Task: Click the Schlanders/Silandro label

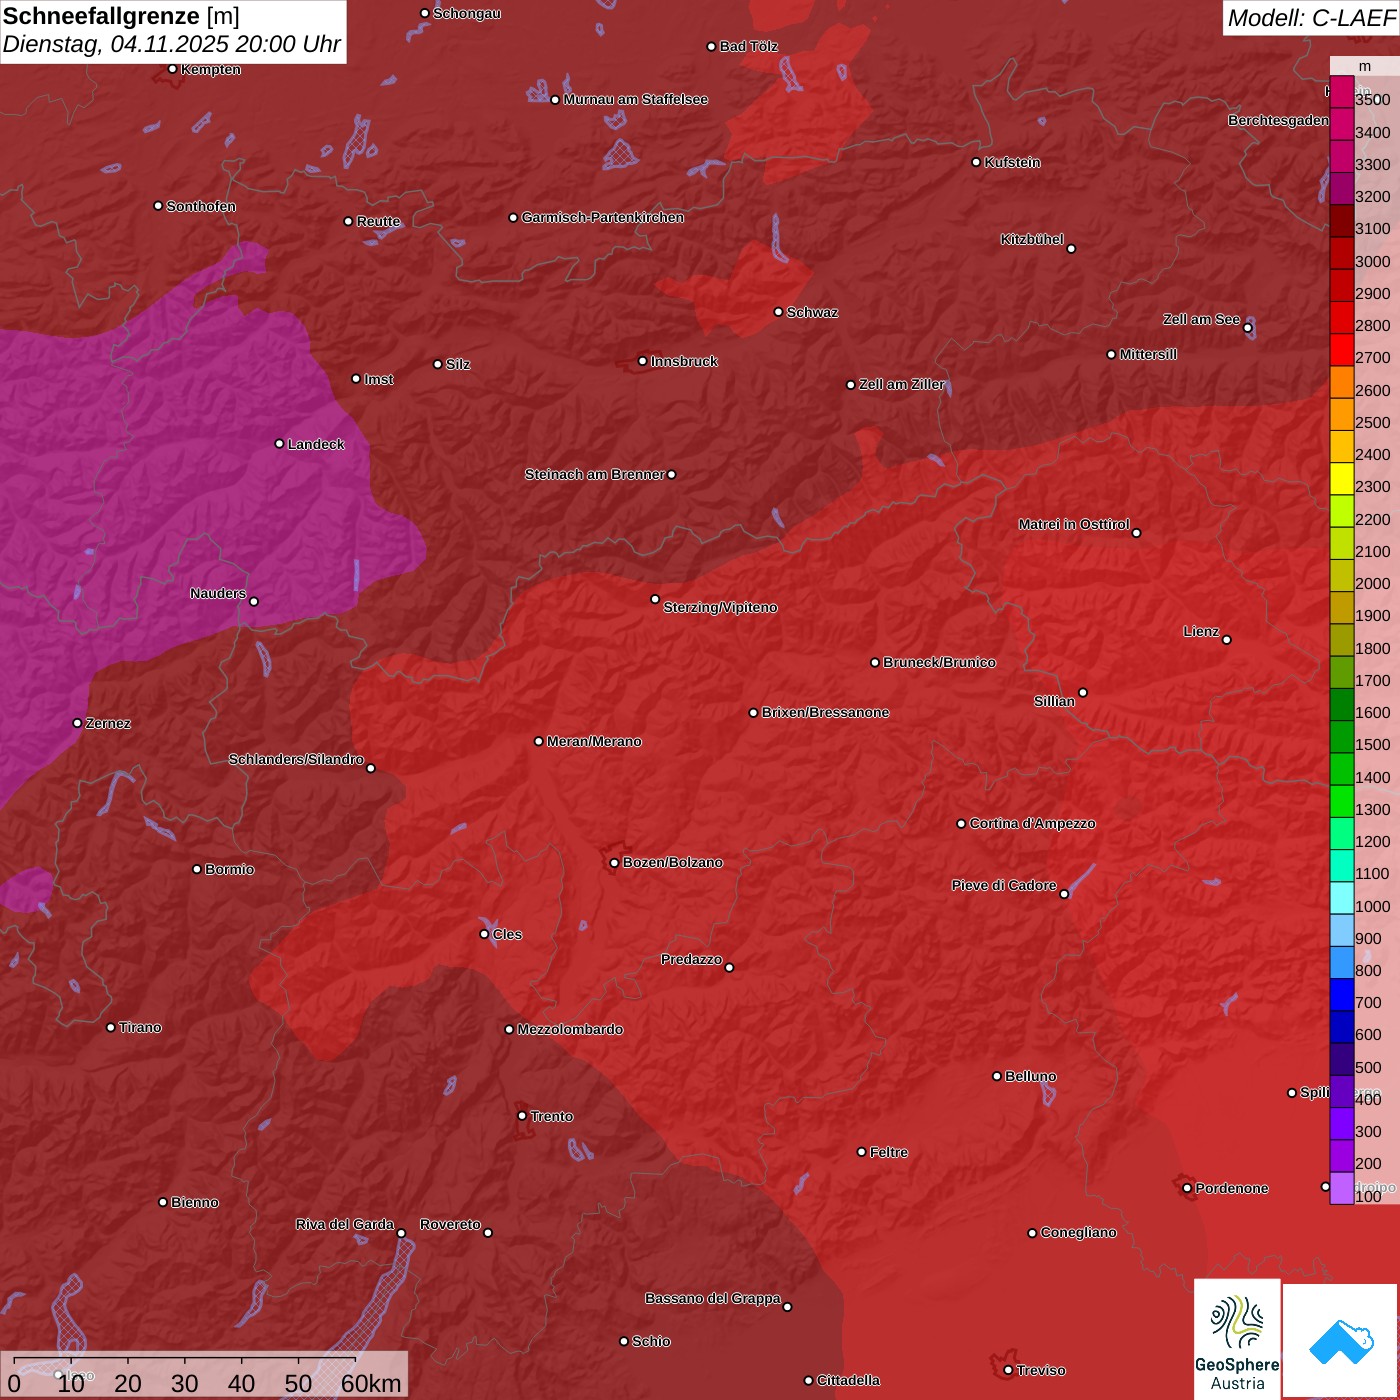Action: point(297,759)
